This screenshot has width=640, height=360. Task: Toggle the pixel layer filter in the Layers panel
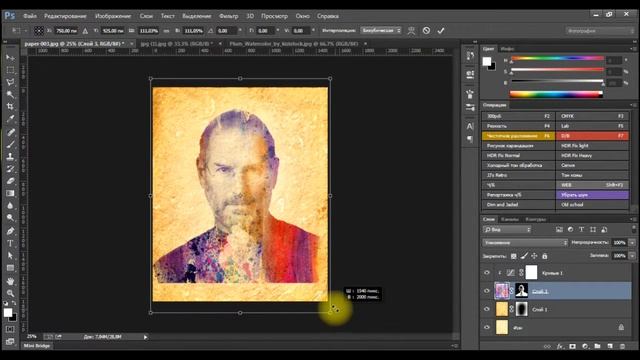(x=559, y=230)
